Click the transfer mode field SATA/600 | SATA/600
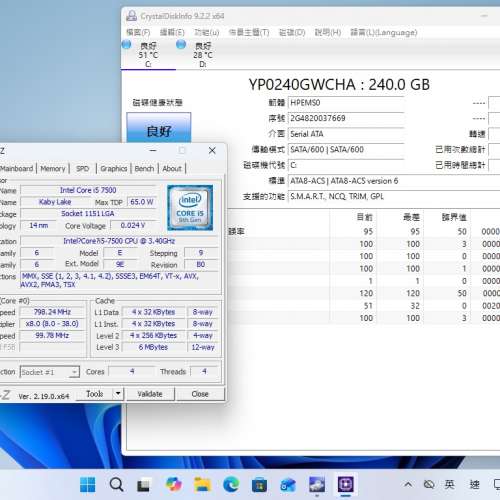The image size is (500, 500). (x=346, y=150)
